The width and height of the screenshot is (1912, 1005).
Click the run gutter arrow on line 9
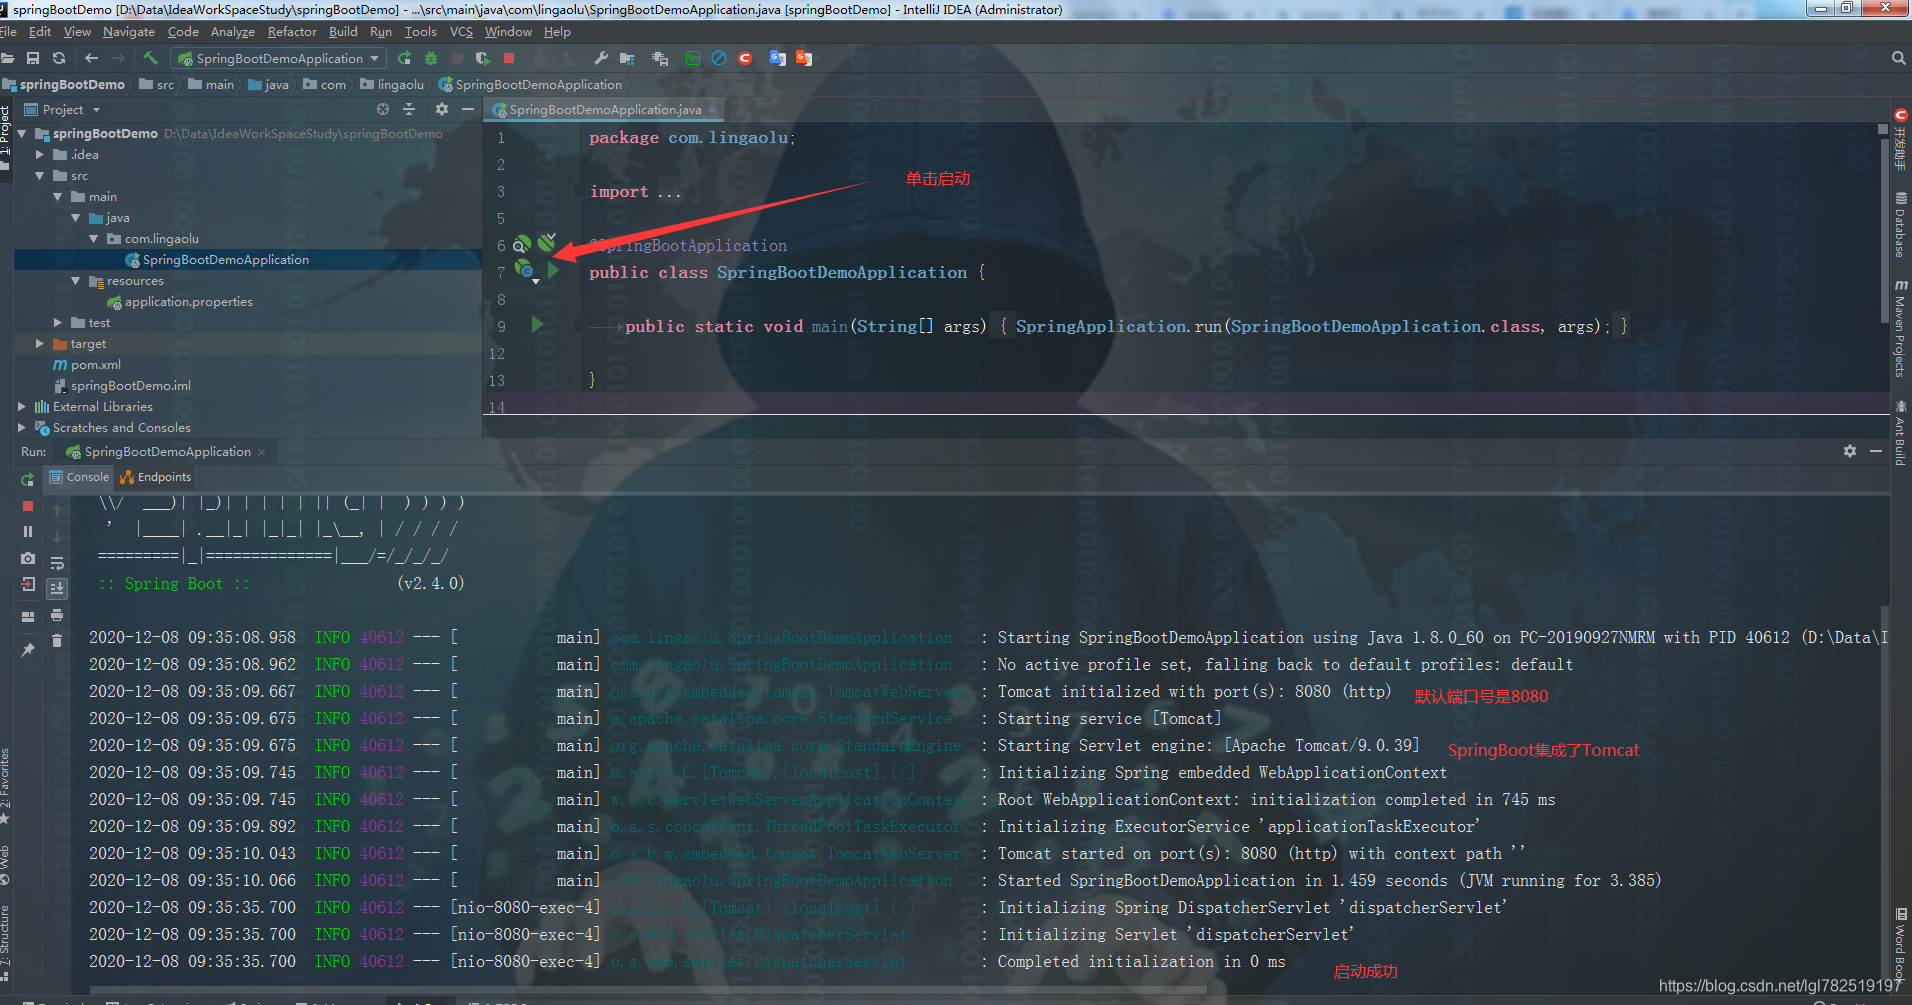(537, 324)
